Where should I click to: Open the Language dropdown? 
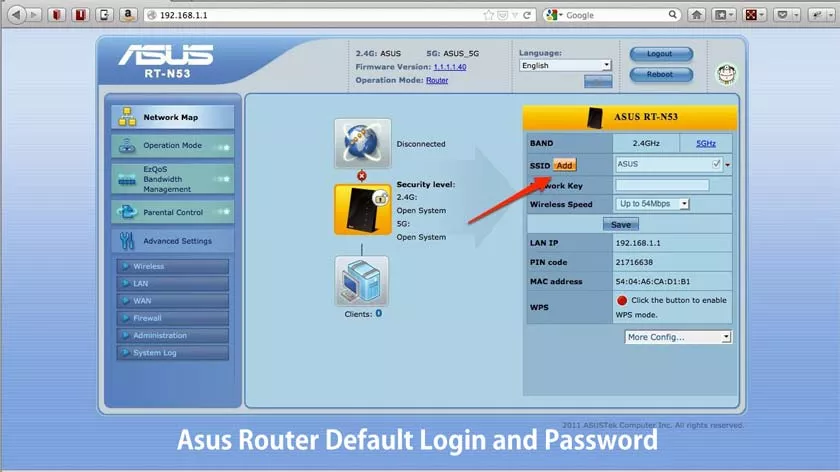(x=565, y=65)
